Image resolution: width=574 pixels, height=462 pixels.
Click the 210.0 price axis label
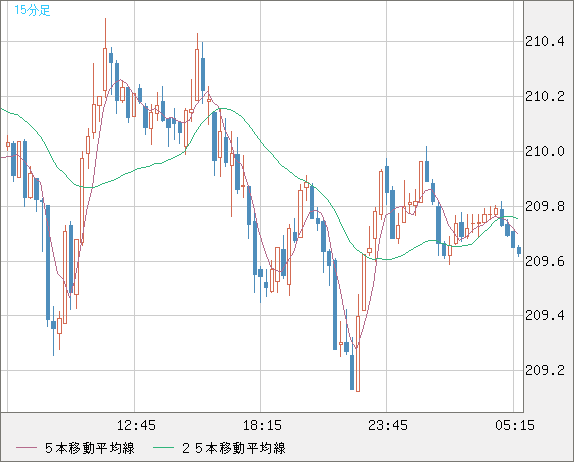click(545, 151)
